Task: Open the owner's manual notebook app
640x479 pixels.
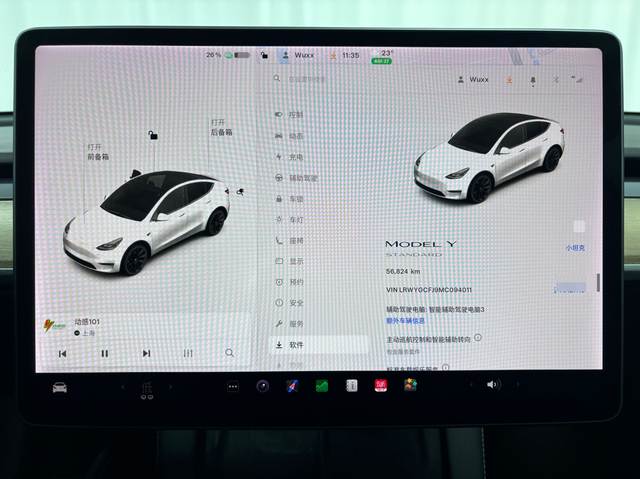Action: pos(351,386)
